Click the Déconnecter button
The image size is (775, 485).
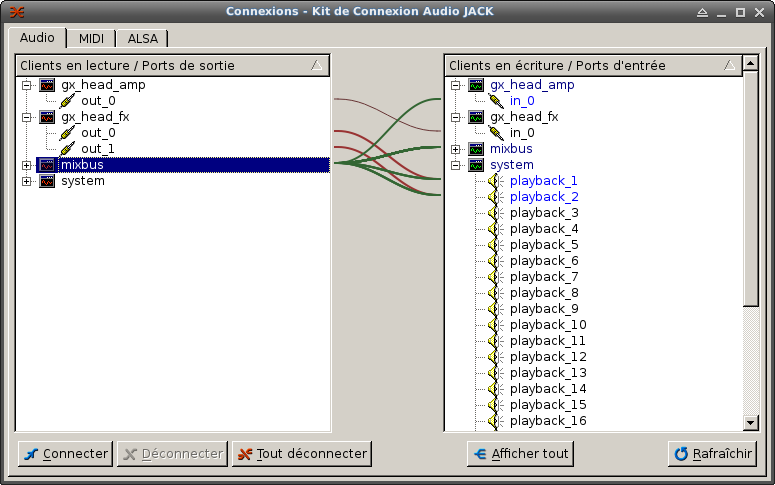pyautogui.click(x=172, y=454)
